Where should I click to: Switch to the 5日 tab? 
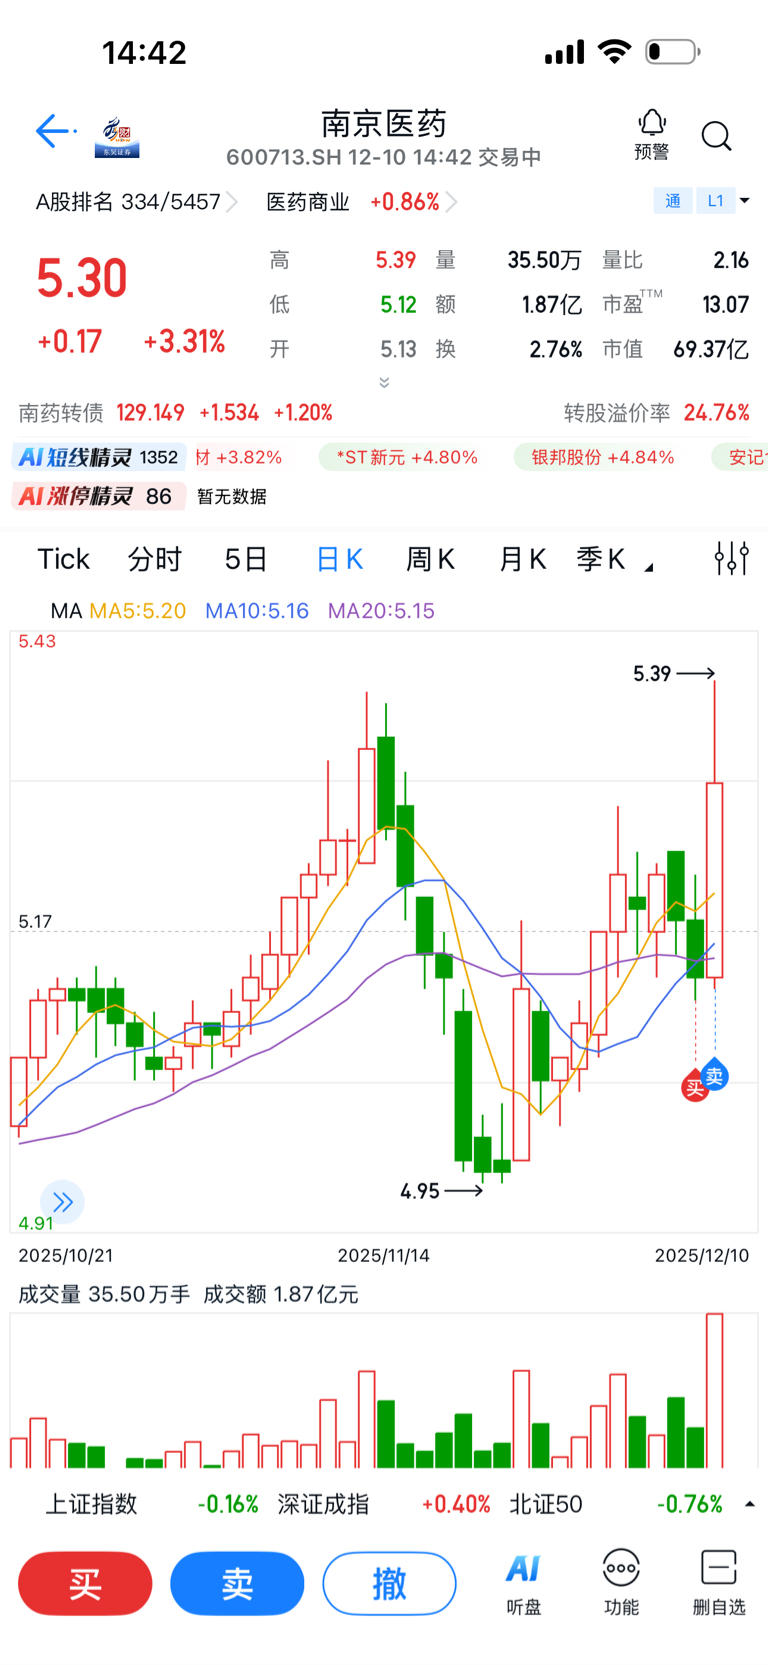[246, 559]
